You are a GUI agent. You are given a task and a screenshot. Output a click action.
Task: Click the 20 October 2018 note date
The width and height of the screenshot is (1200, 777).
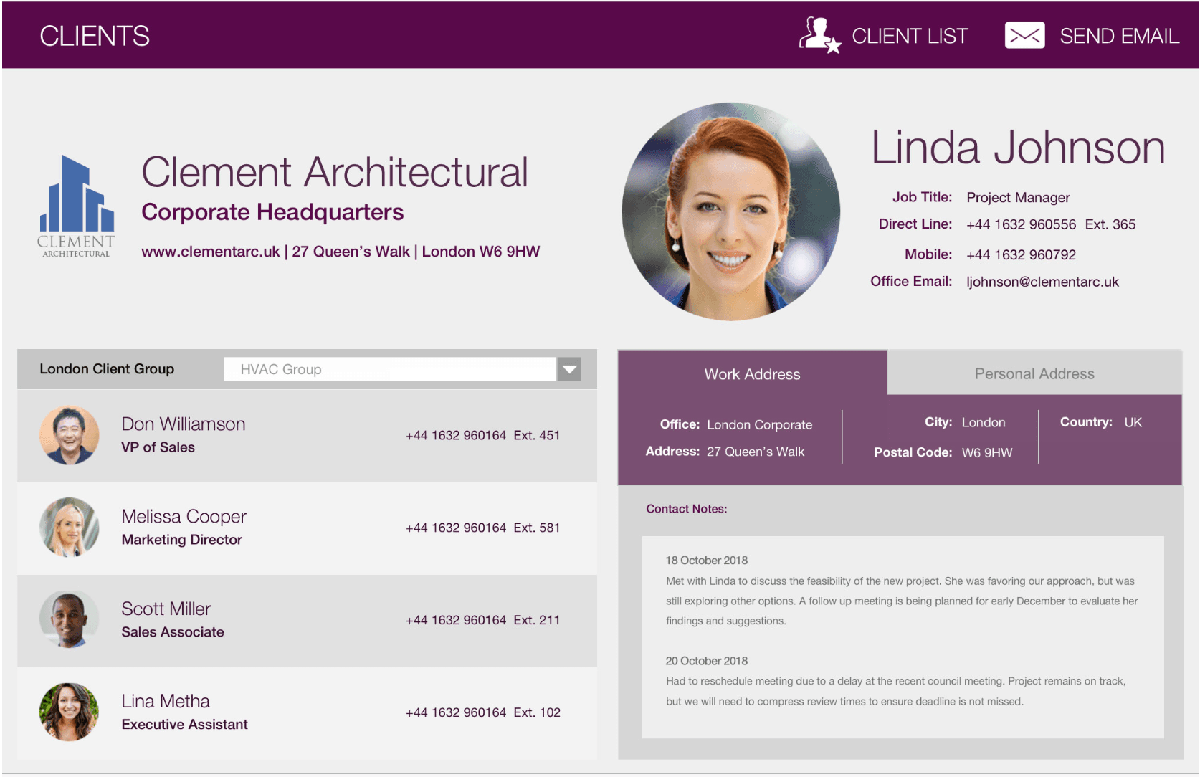tap(707, 661)
